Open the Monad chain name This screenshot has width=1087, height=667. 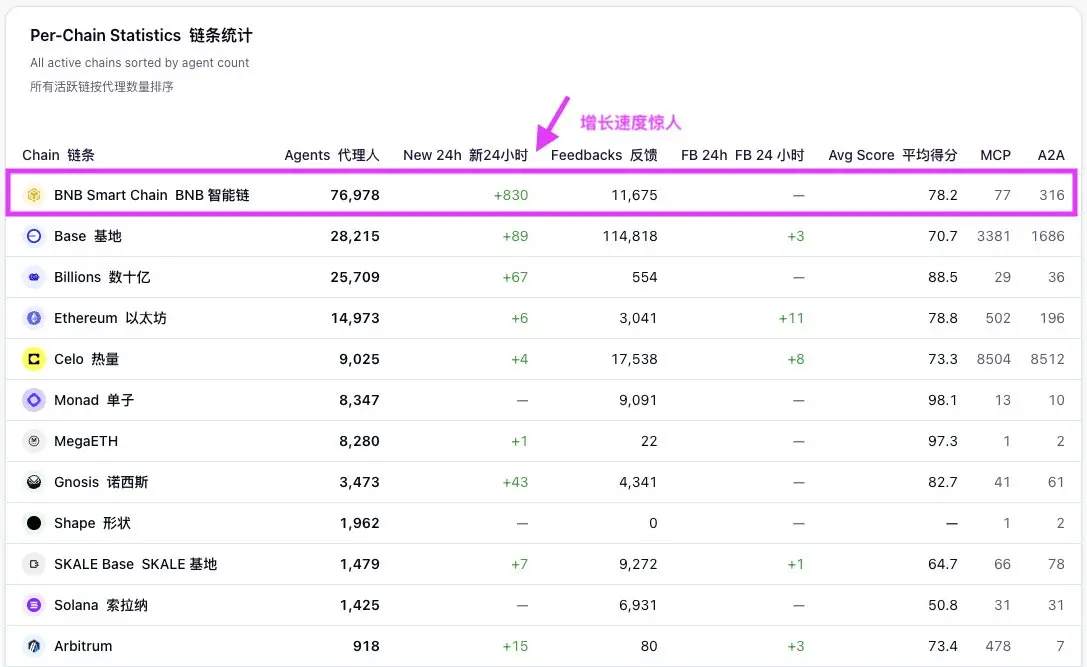(94, 400)
